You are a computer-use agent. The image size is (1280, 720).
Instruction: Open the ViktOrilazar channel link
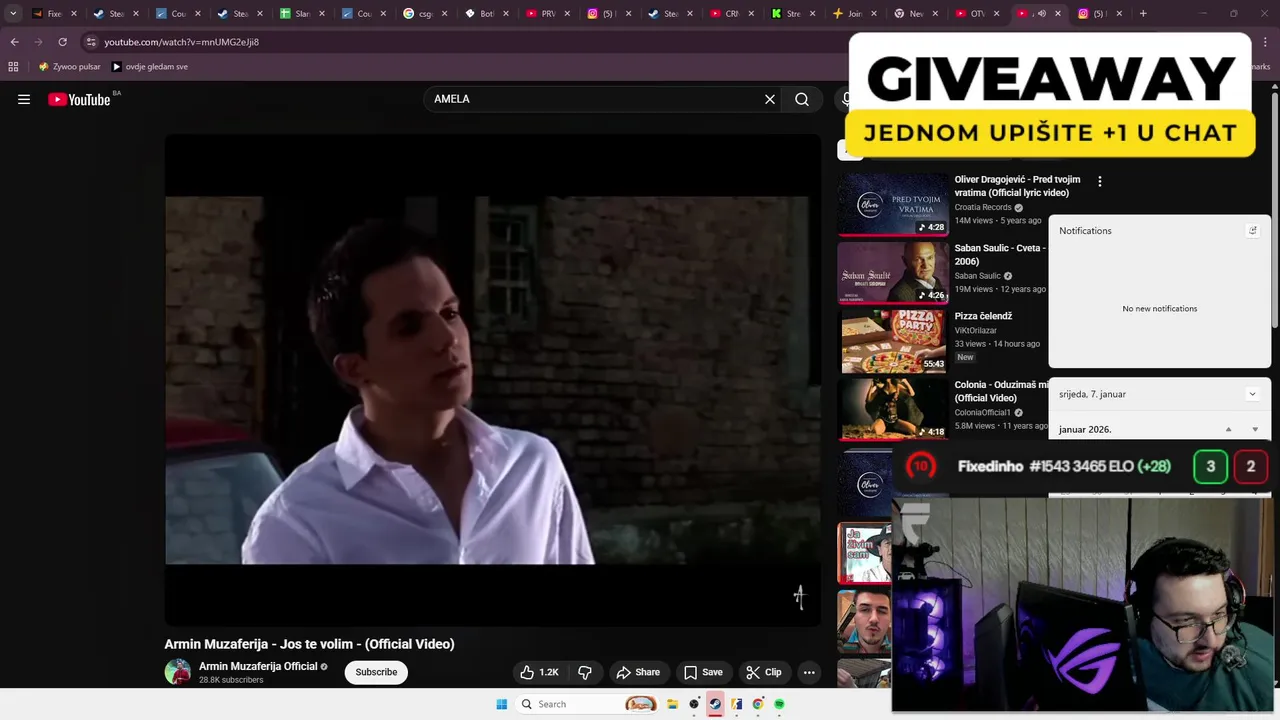[x=975, y=330]
